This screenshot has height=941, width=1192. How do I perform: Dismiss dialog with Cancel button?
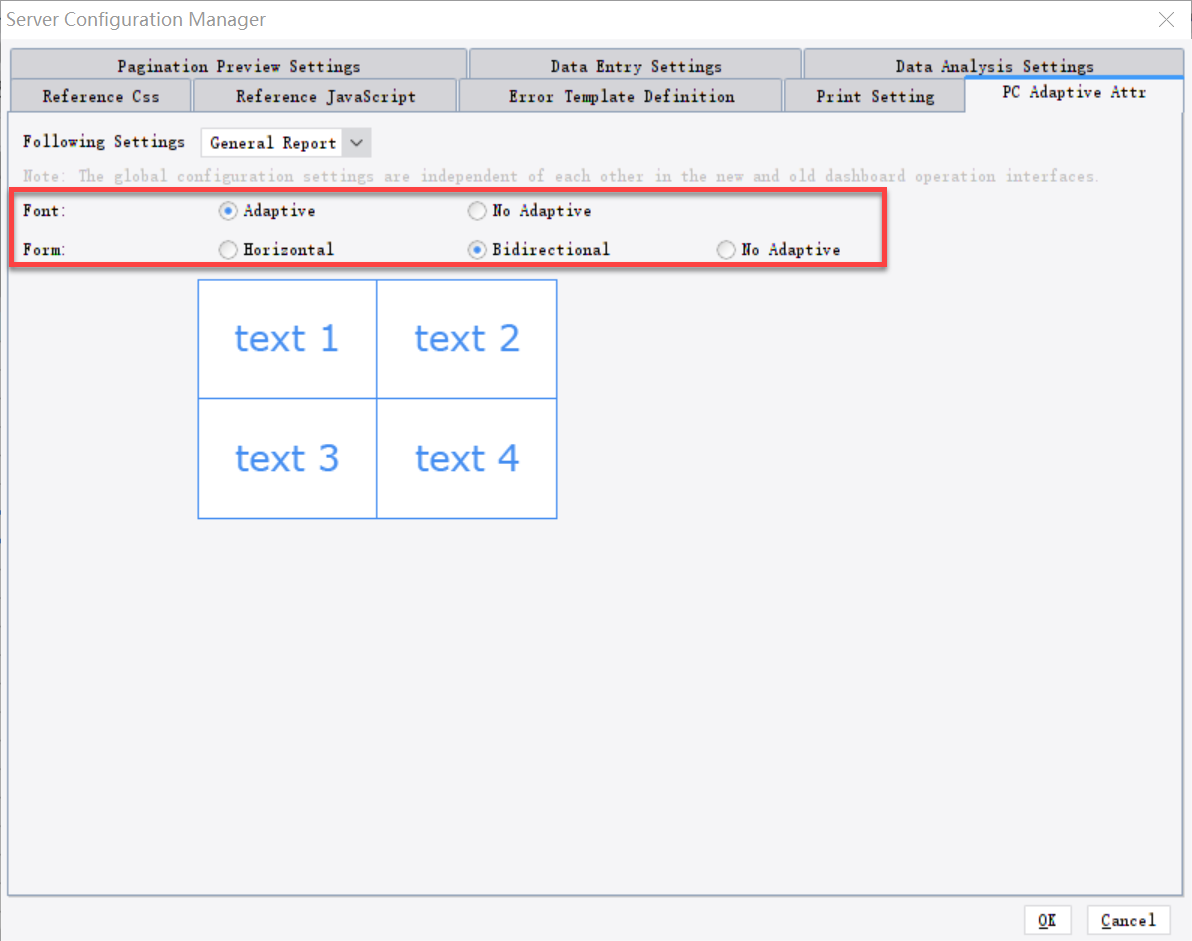tap(1128, 920)
